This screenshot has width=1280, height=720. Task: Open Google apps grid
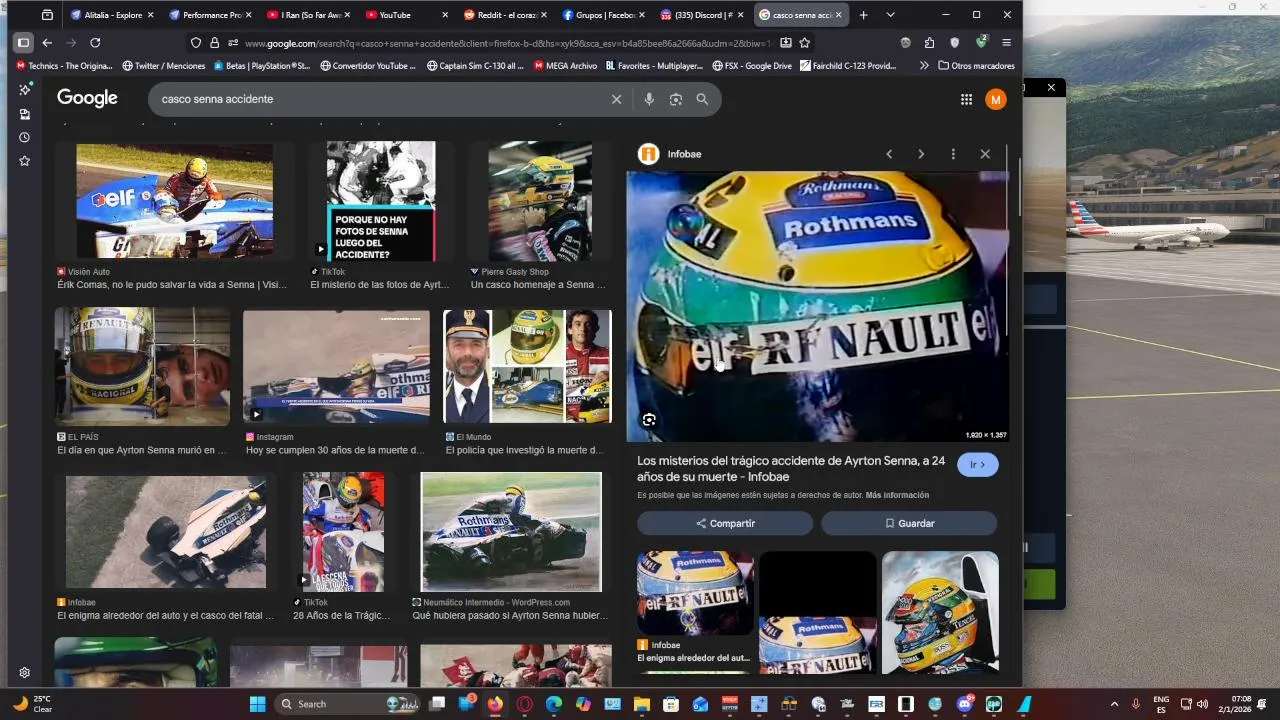966,99
